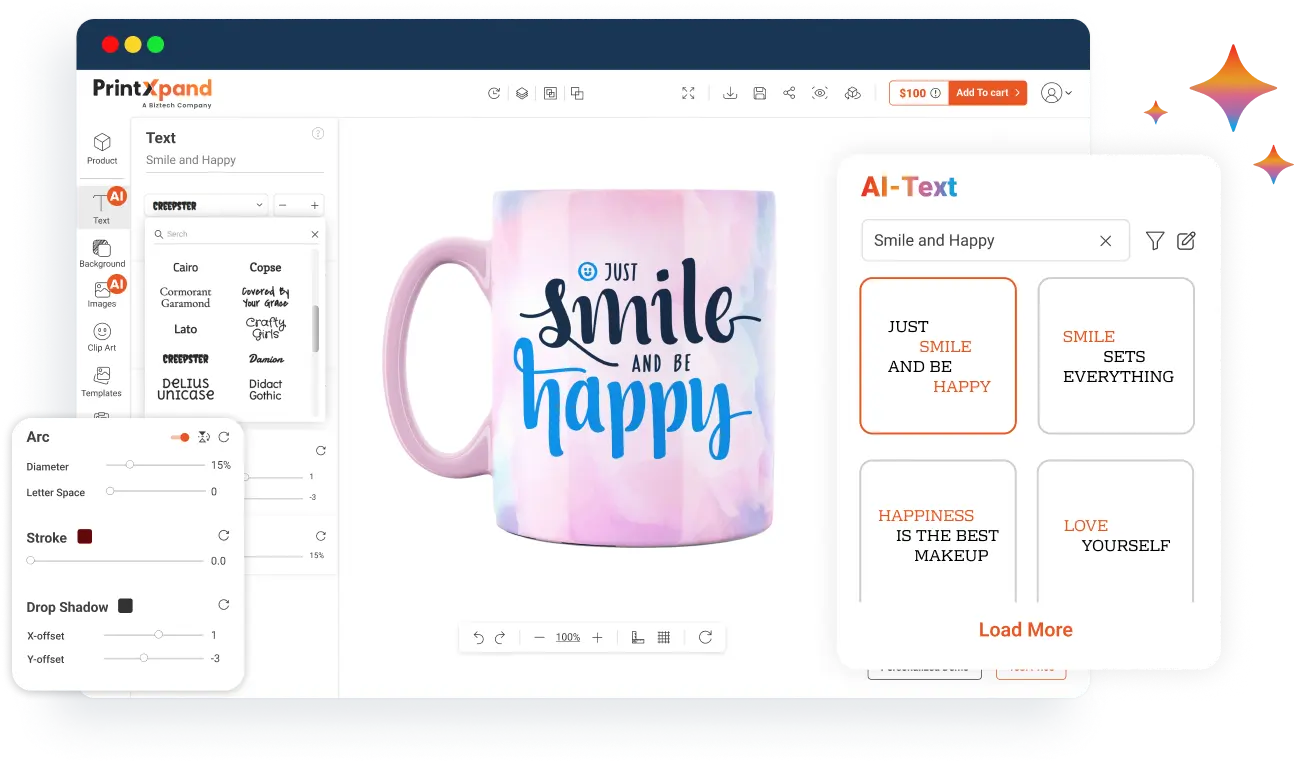The width and height of the screenshot is (1294, 762).
Task: Choose the Copse font
Action: pos(266,268)
